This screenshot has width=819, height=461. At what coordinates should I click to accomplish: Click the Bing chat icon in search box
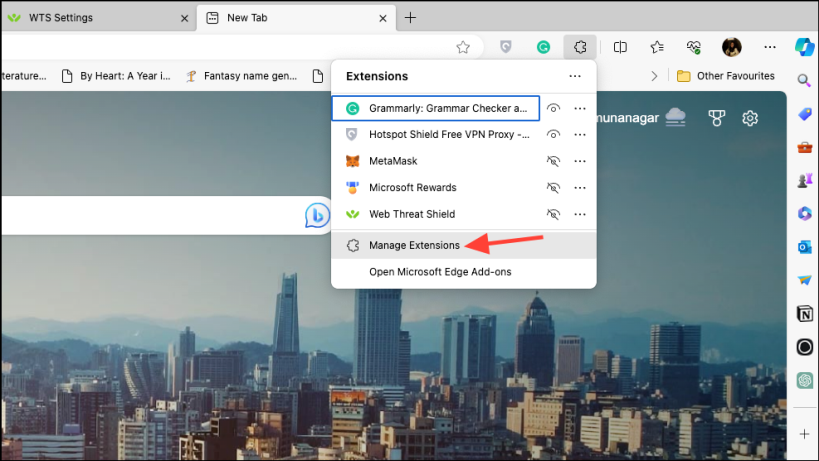click(317, 215)
